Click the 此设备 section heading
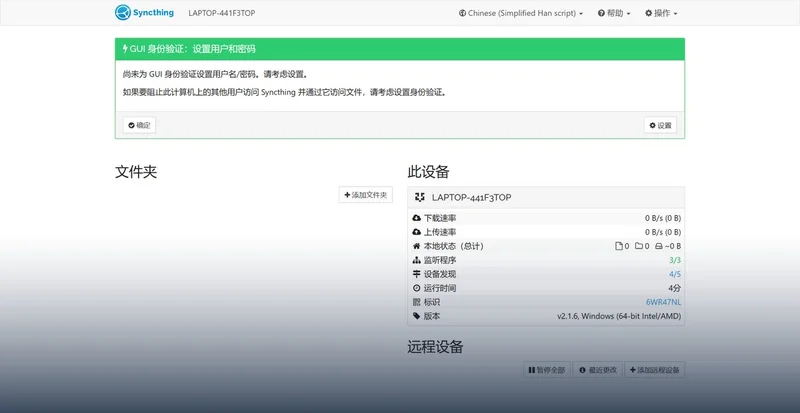Screen dimensions: 800x413 [x=429, y=172]
